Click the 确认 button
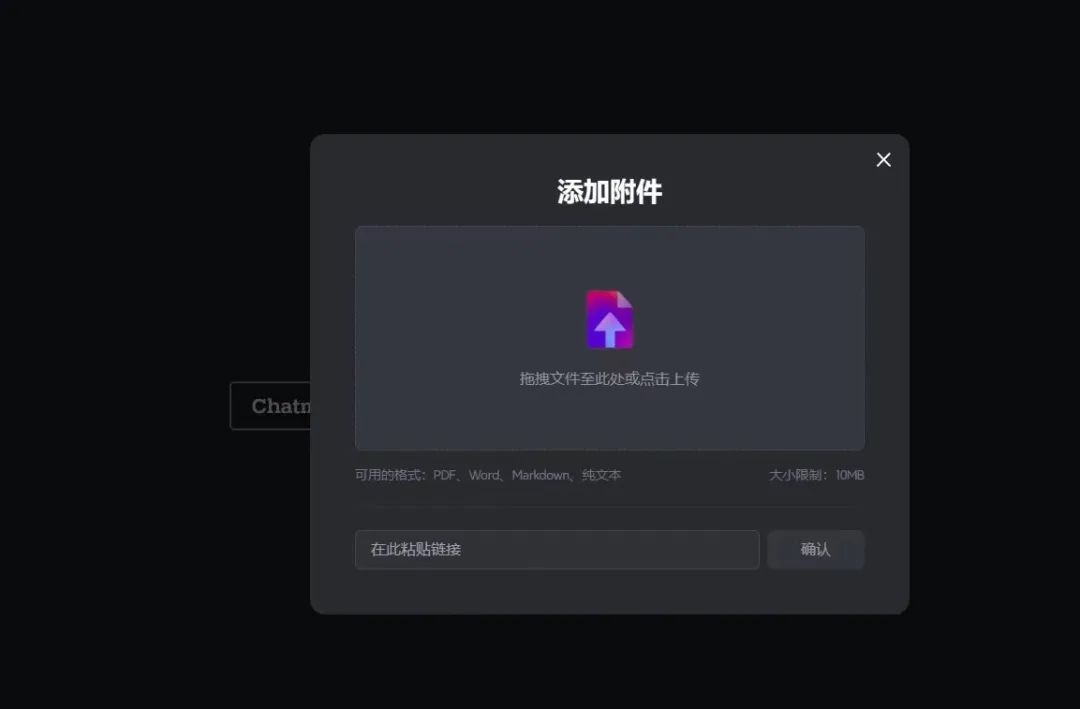This screenshot has height=709, width=1080. (816, 550)
